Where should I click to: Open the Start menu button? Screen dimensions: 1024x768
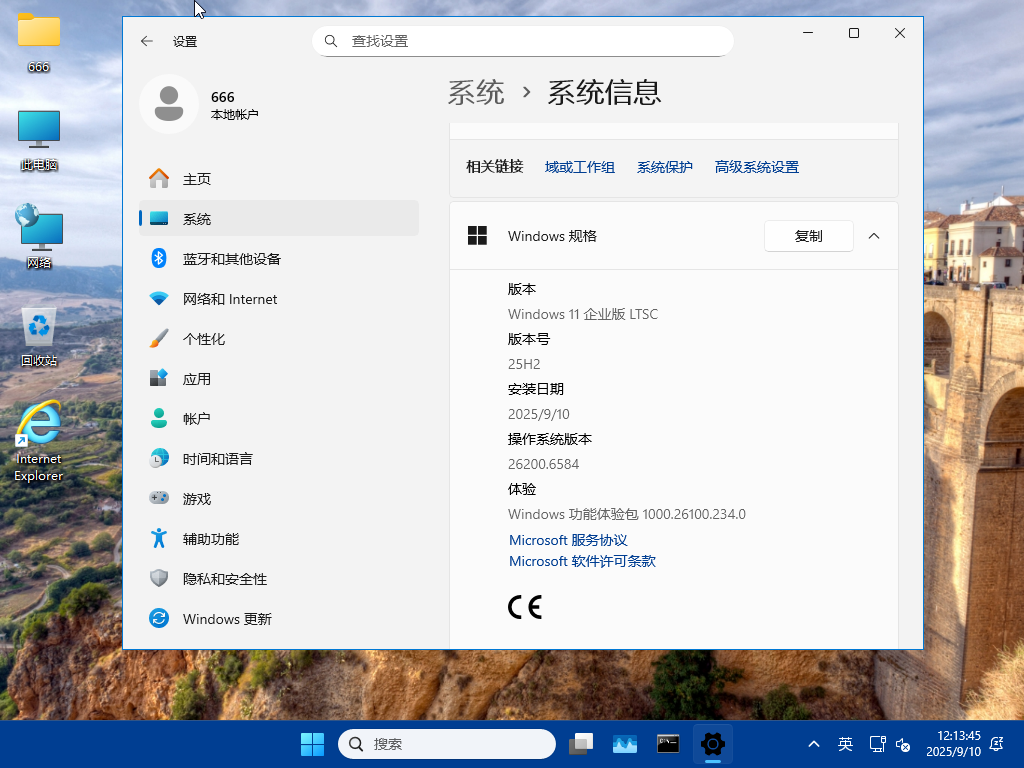pyautogui.click(x=312, y=744)
